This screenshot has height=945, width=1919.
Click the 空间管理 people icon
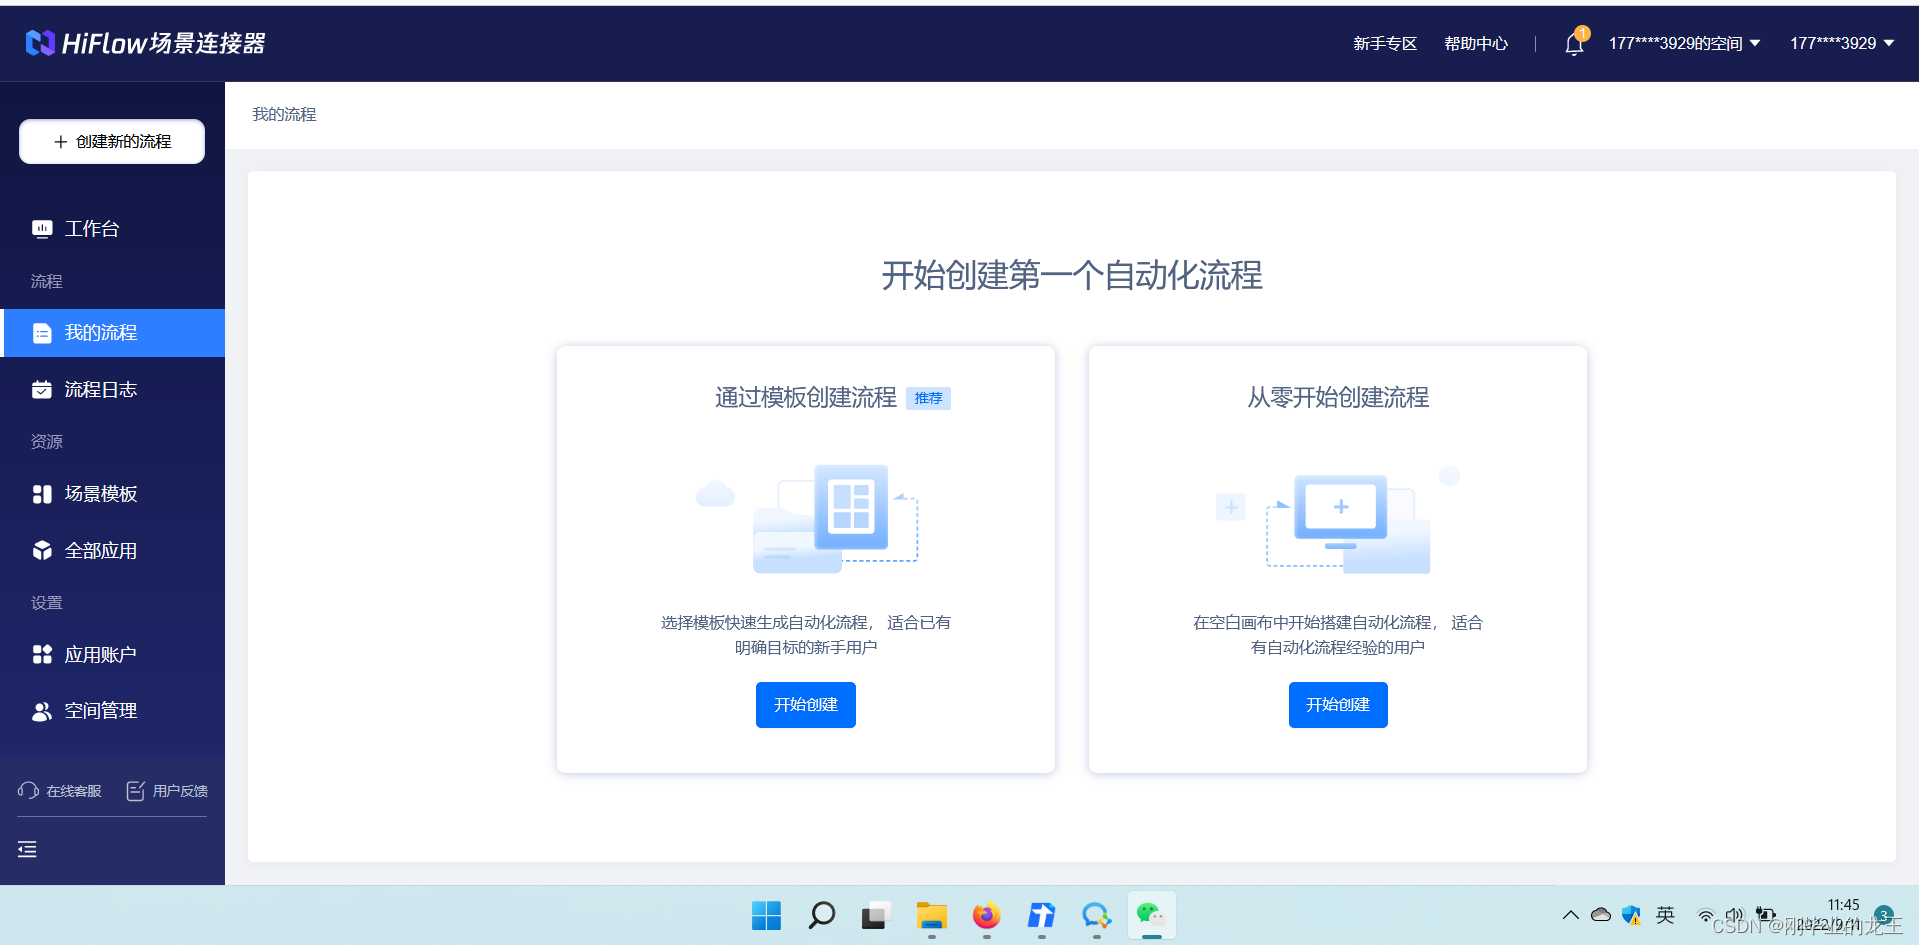[42, 711]
